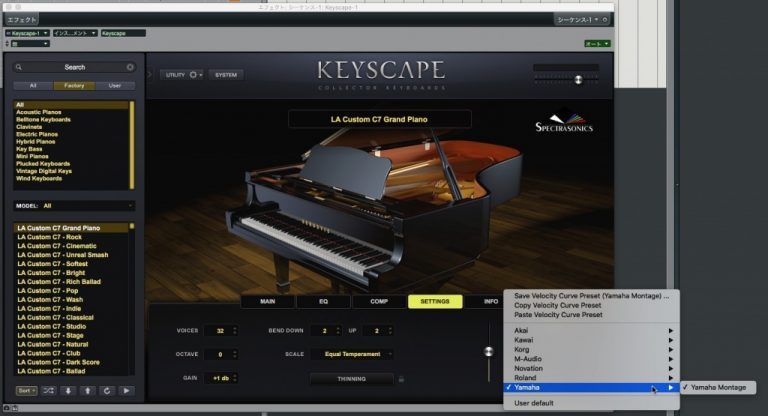768x416 pixels.
Task: Switch to the EQ tab
Action: coord(323,301)
